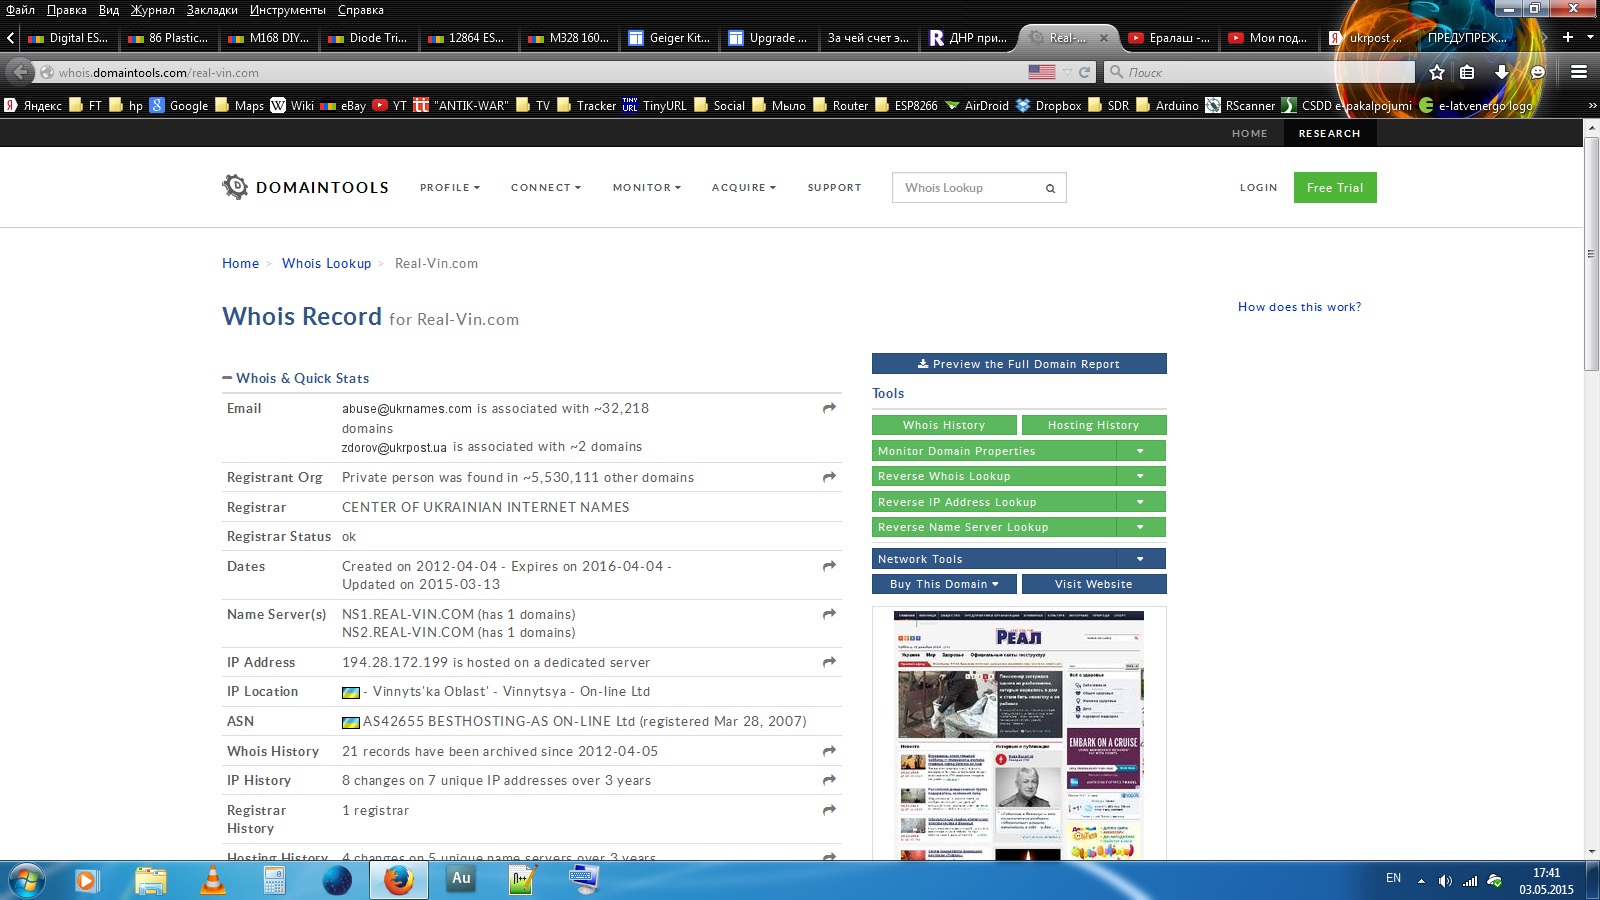Click the share arrow in the Registrar History row

pyautogui.click(x=829, y=810)
